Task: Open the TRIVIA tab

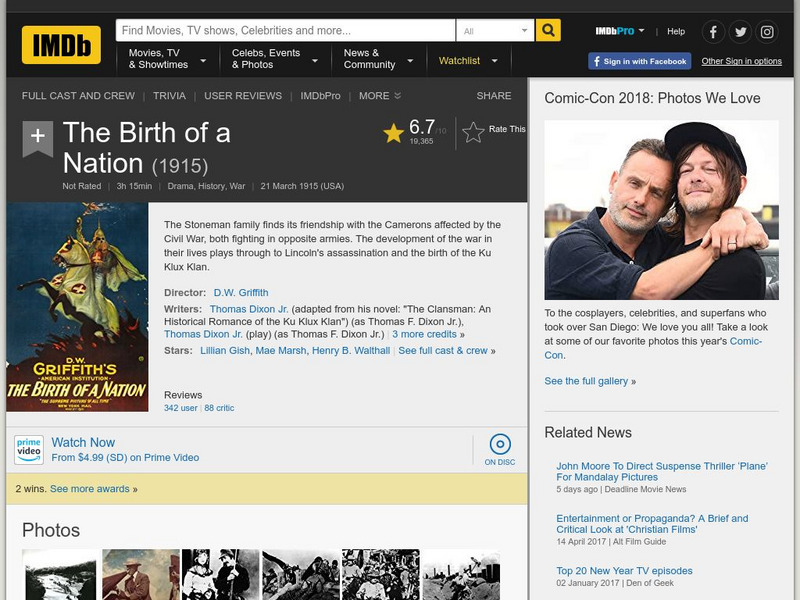Action: click(169, 96)
